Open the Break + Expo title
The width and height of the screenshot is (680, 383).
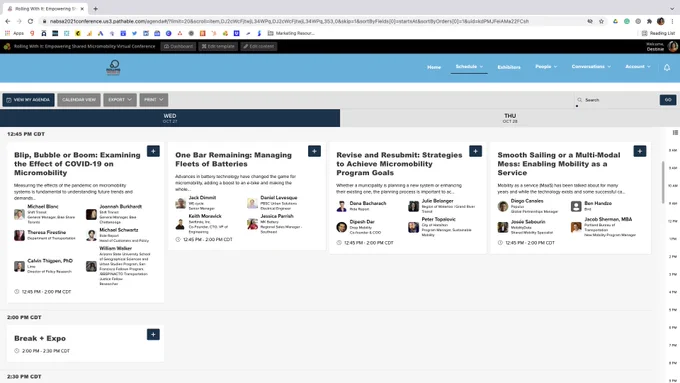tap(40, 338)
